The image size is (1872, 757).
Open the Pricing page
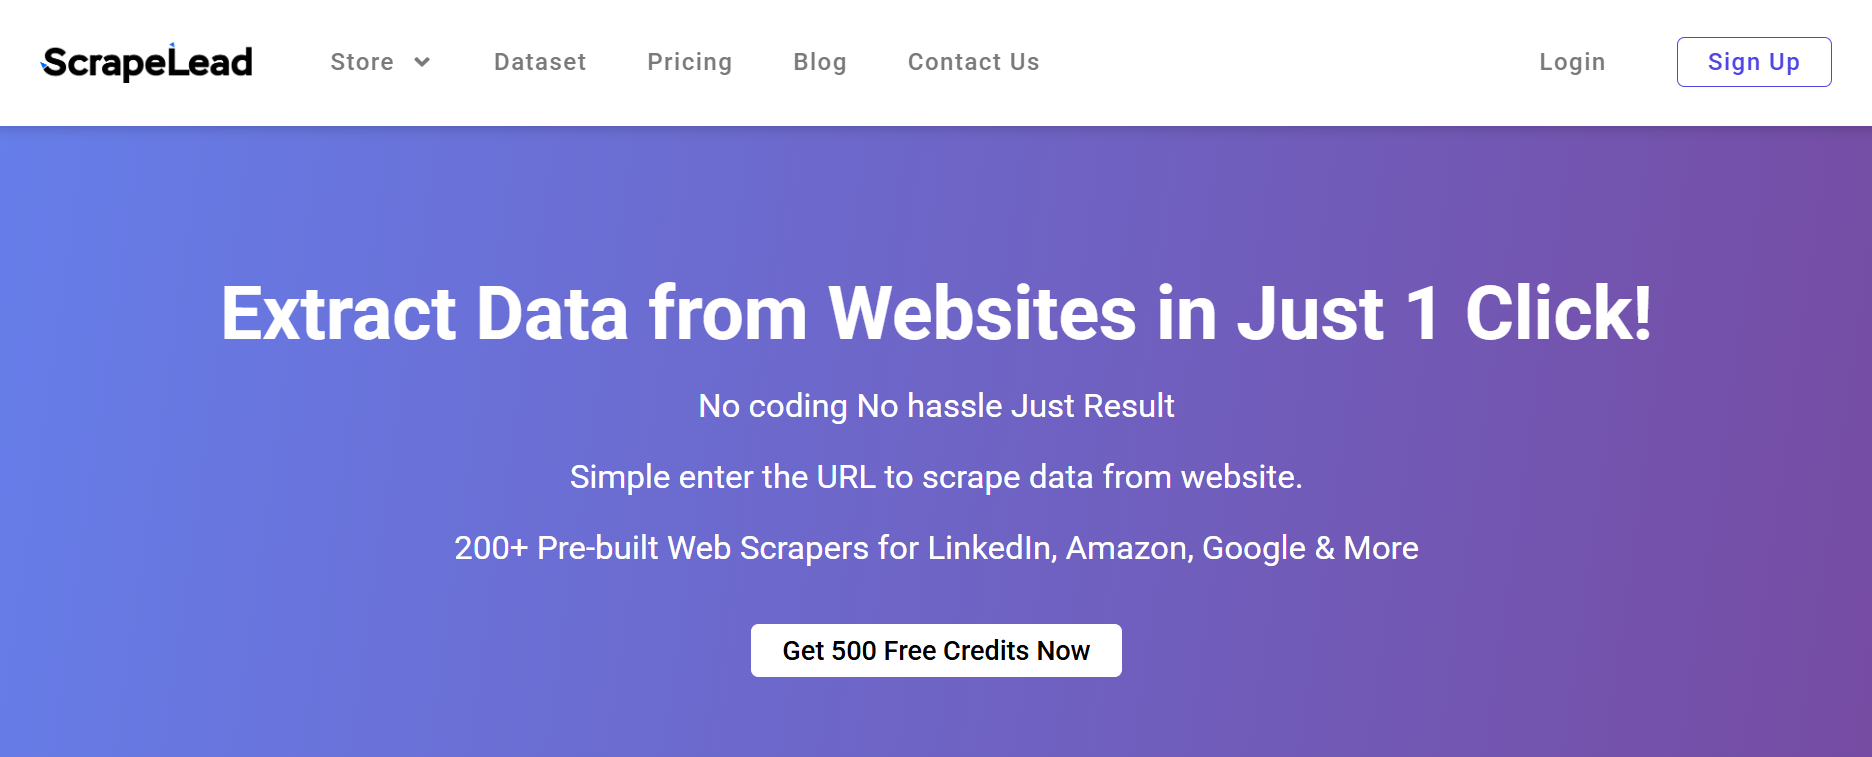690,62
